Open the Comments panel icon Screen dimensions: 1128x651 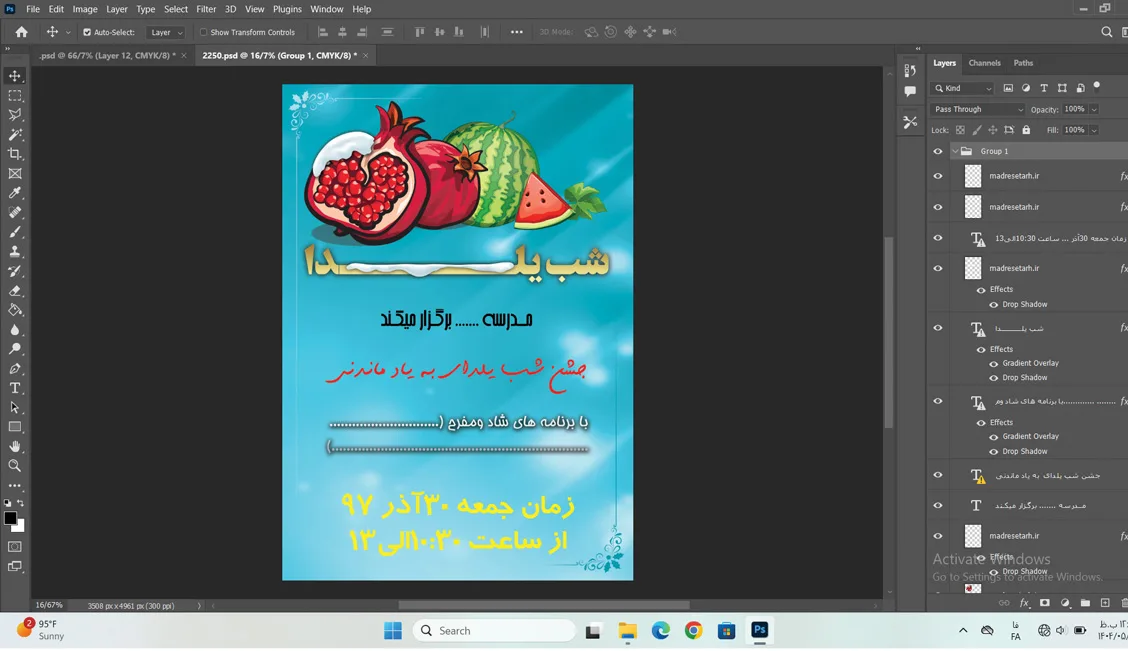tap(910, 91)
